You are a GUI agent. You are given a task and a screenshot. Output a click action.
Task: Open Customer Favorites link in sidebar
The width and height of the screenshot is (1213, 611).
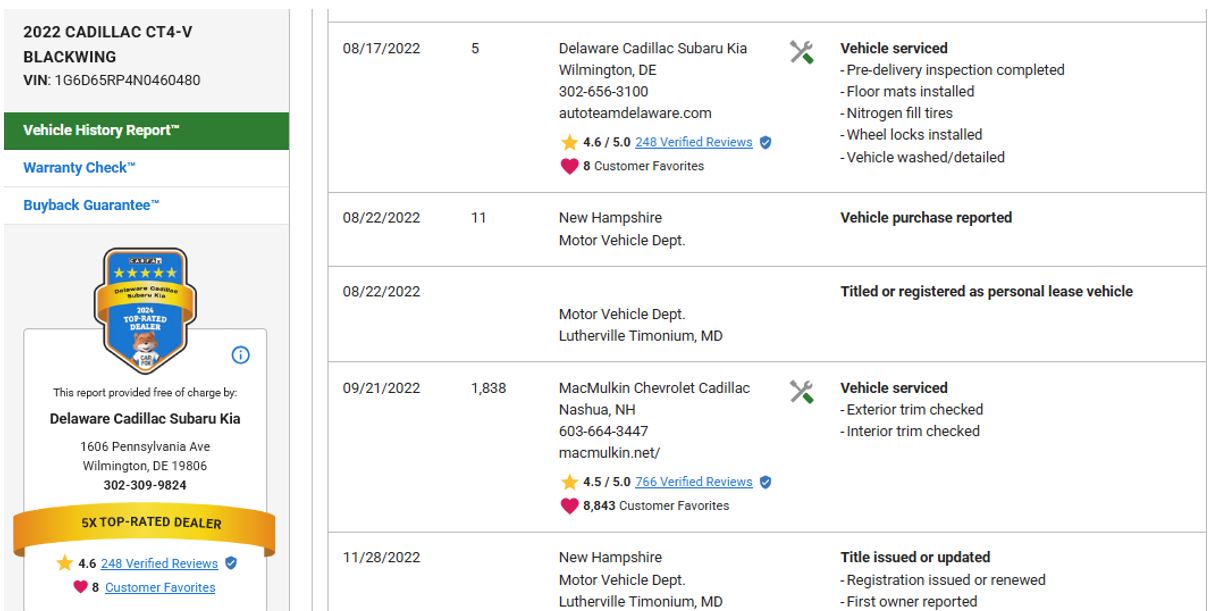160,587
